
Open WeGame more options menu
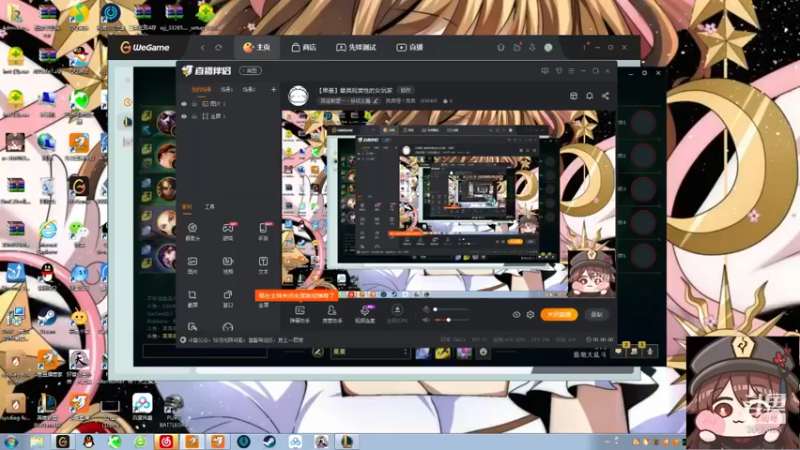pos(585,47)
